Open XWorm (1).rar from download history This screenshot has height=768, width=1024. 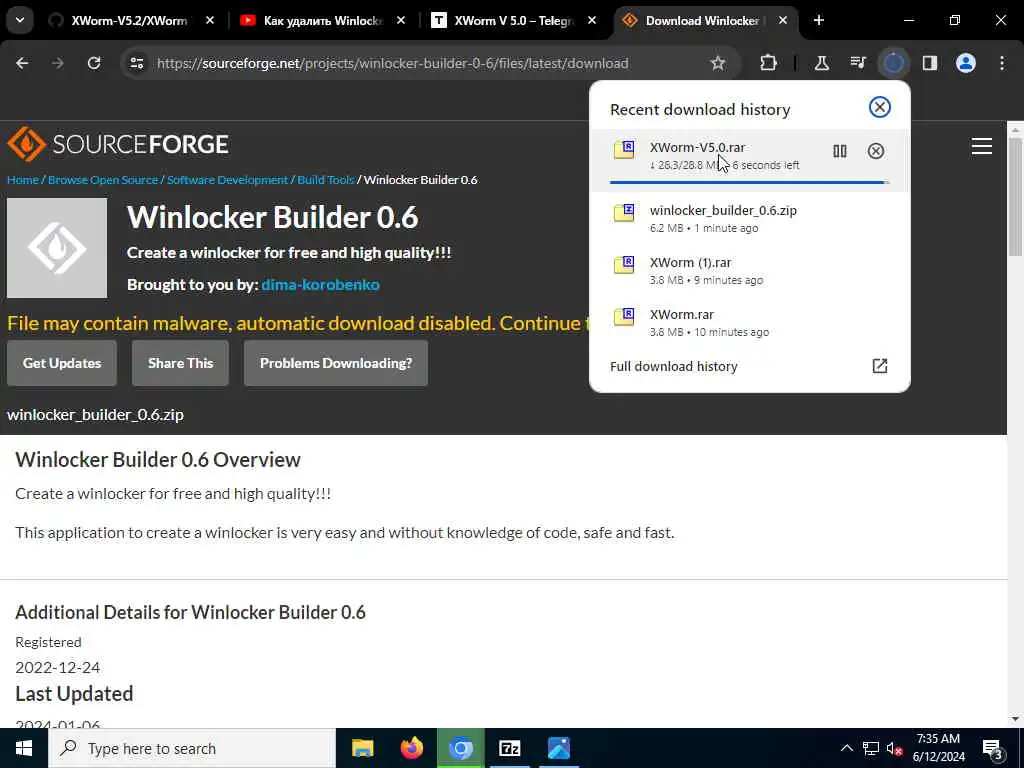[750, 270]
